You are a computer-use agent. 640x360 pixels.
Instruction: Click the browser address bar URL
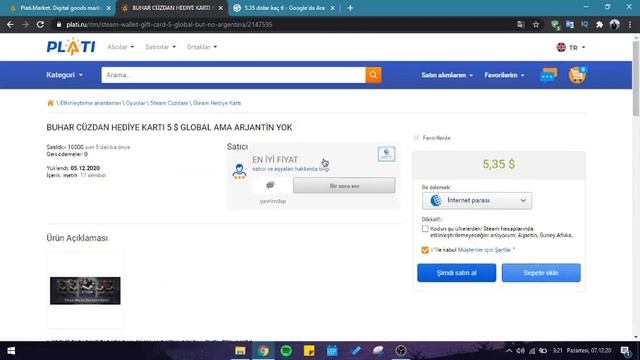169,24
